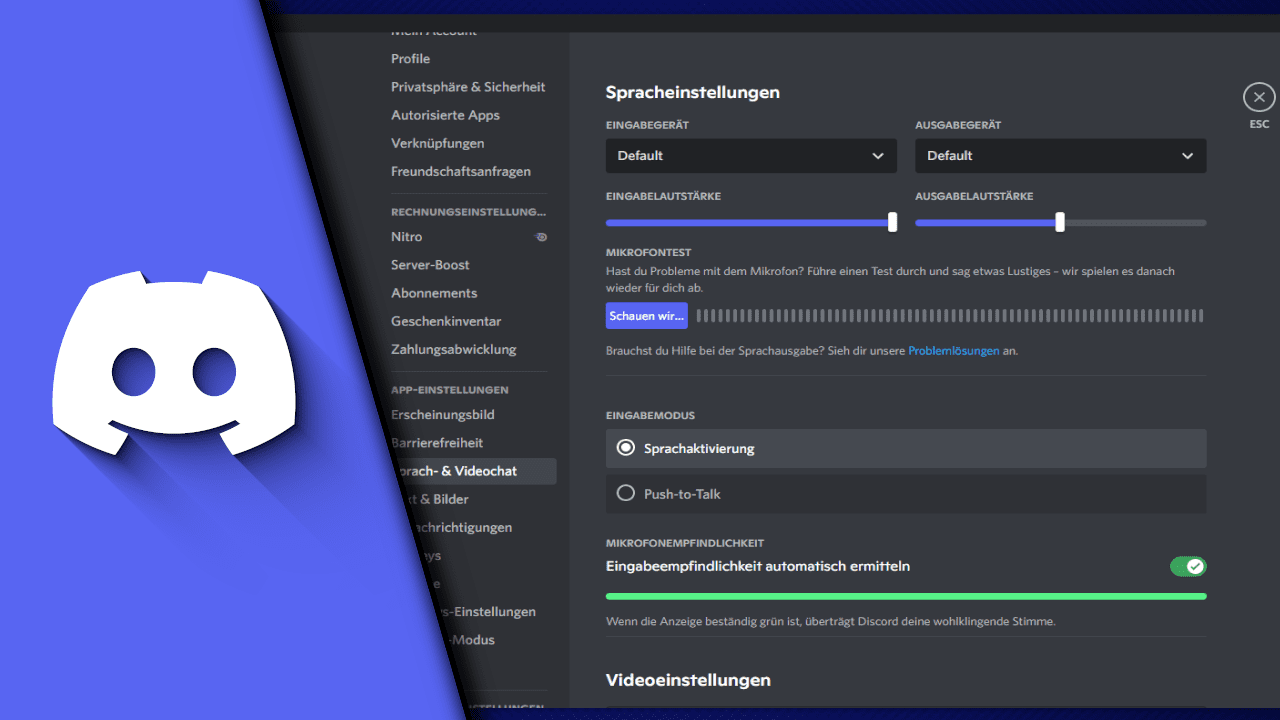Open the Problemlösungen help link
This screenshot has height=720, width=1280.
click(953, 351)
